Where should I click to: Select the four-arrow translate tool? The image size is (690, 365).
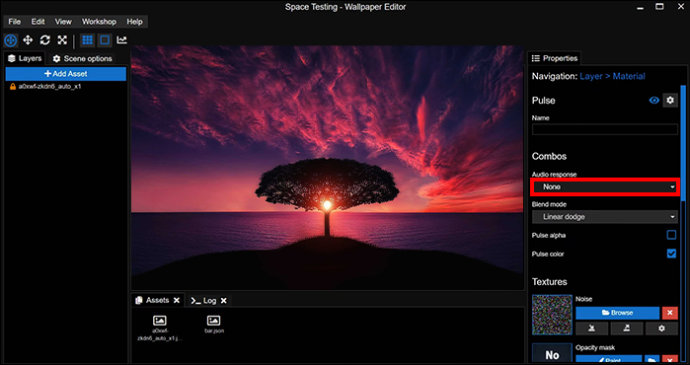point(28,40)
